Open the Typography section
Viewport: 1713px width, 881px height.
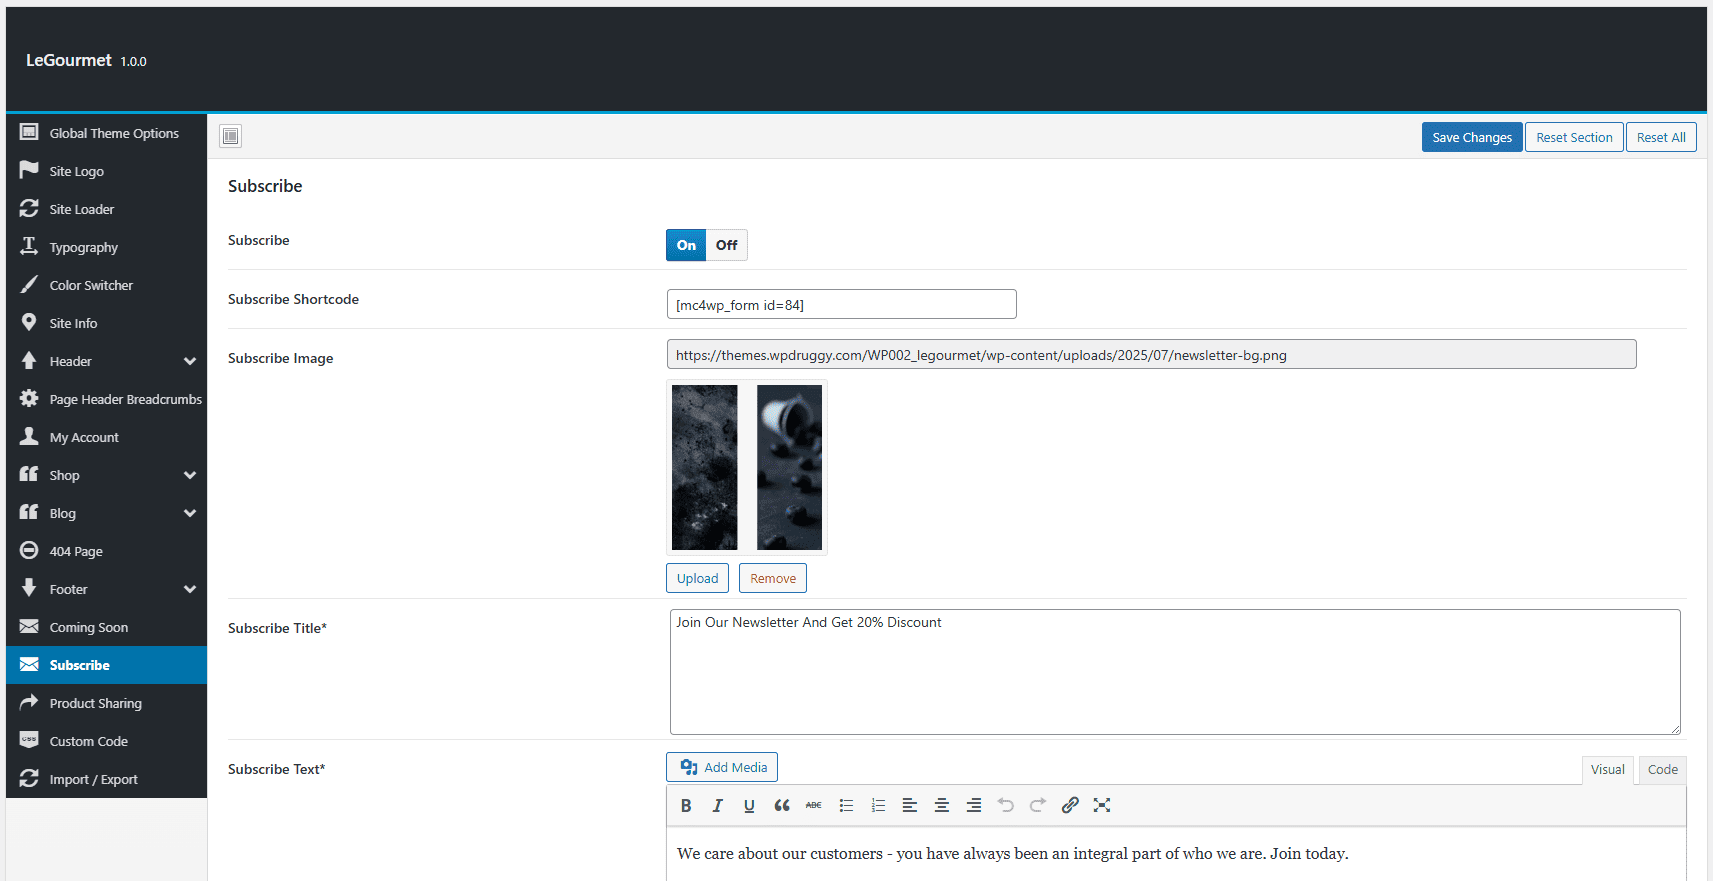(106, 247)
